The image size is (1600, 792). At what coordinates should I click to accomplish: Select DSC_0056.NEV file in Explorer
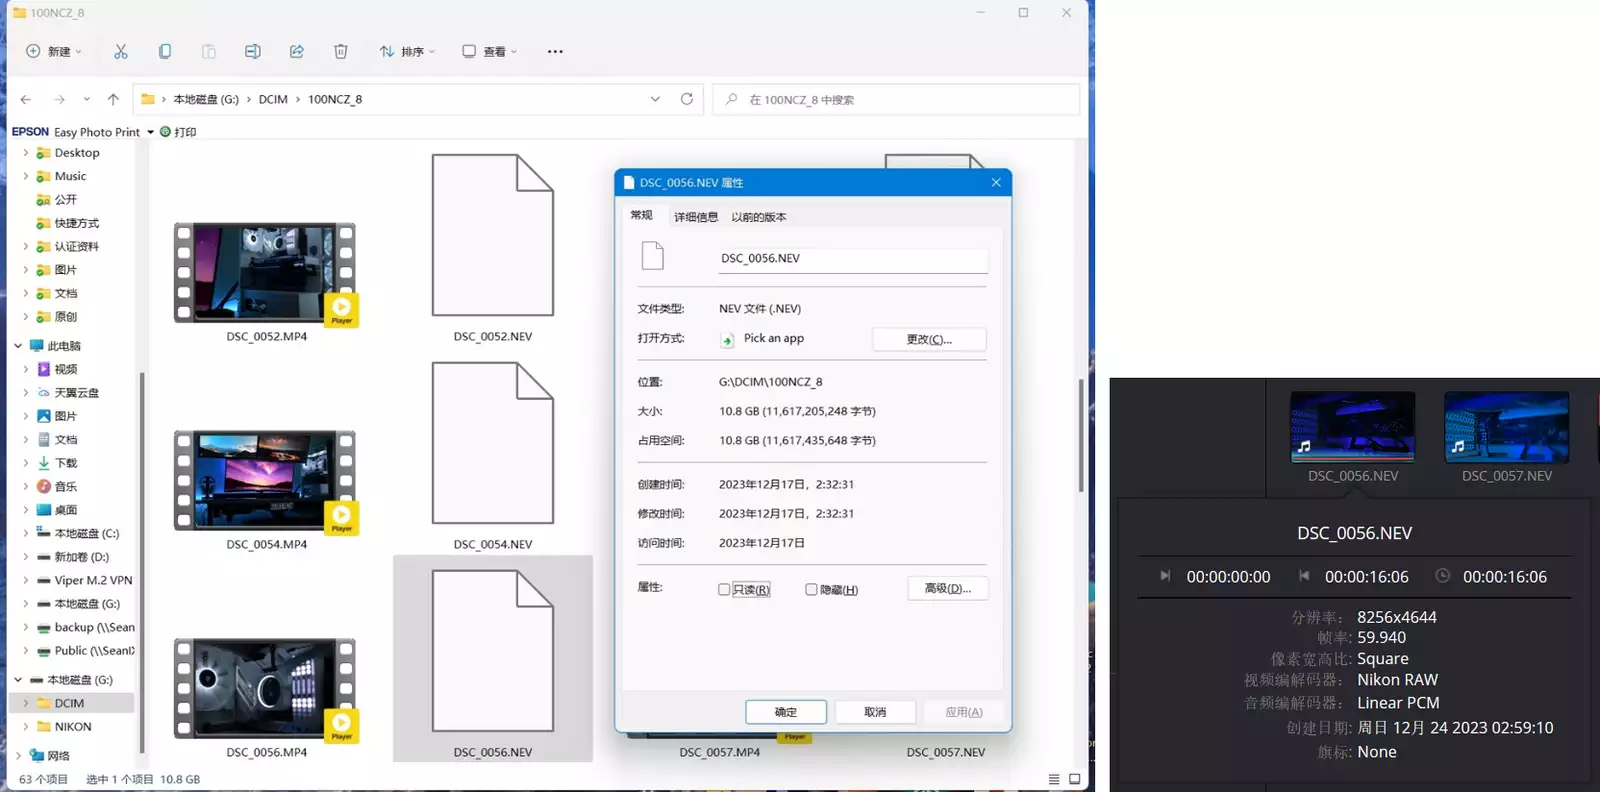click(493, 659)
